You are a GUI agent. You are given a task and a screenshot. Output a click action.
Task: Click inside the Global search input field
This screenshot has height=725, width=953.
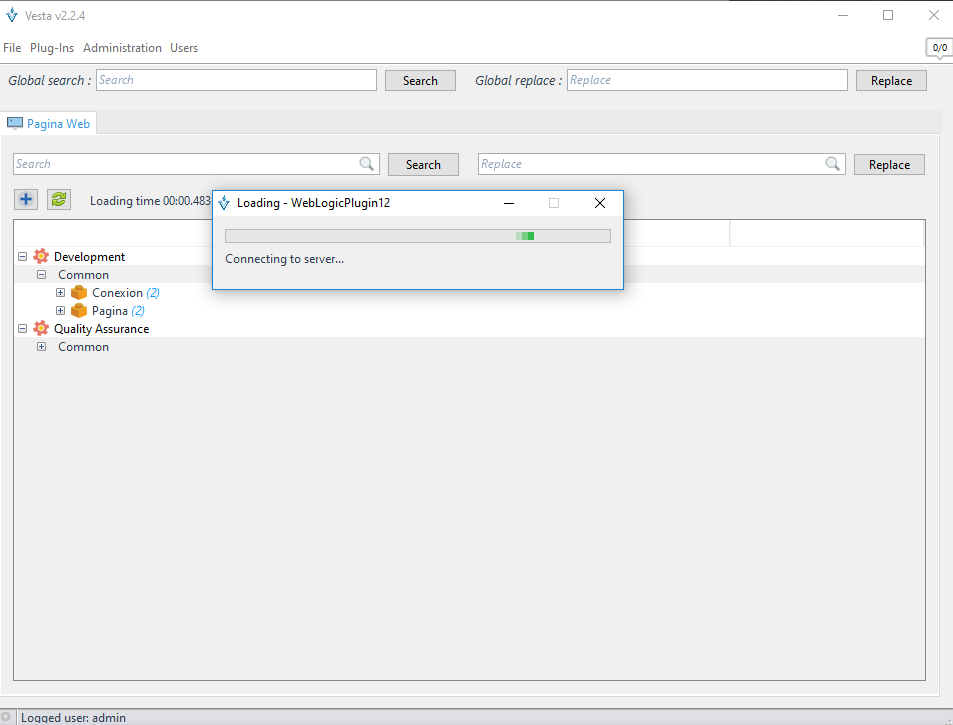tap(236, 80)
